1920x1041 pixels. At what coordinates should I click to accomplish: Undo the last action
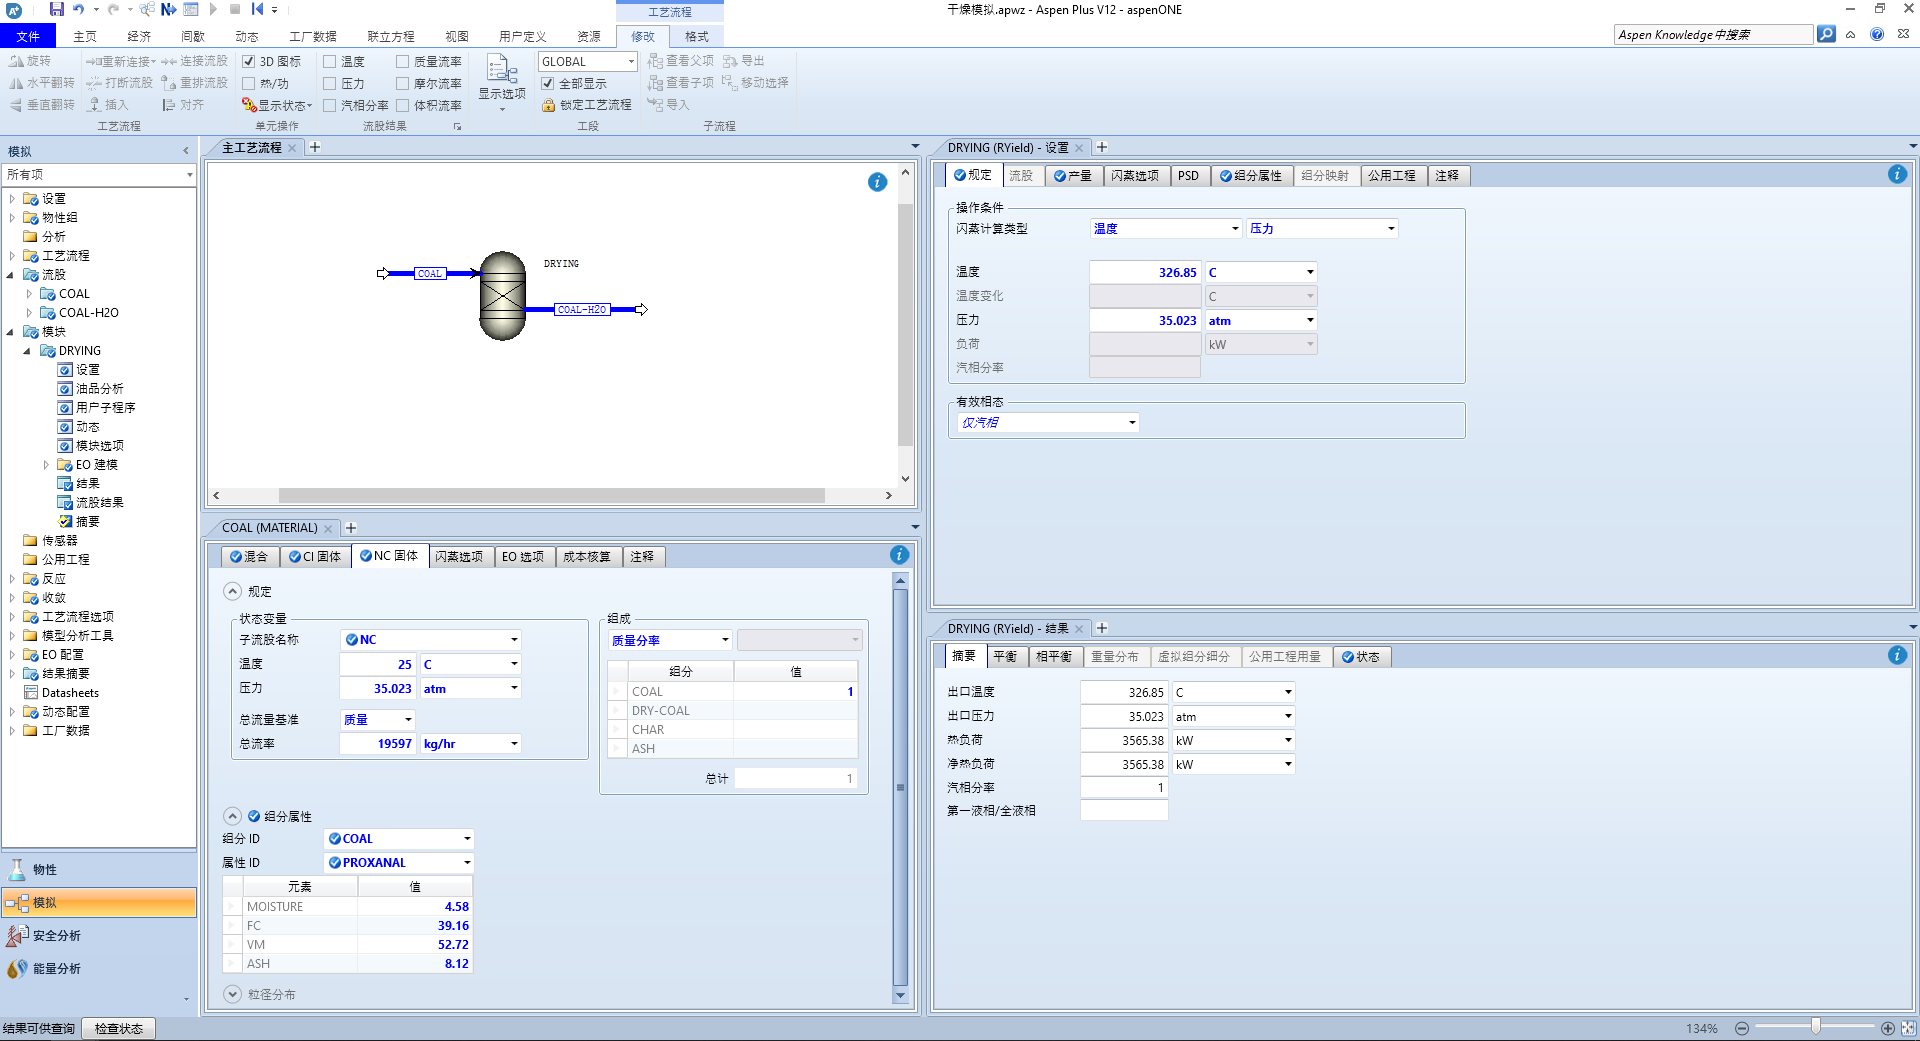78,9
